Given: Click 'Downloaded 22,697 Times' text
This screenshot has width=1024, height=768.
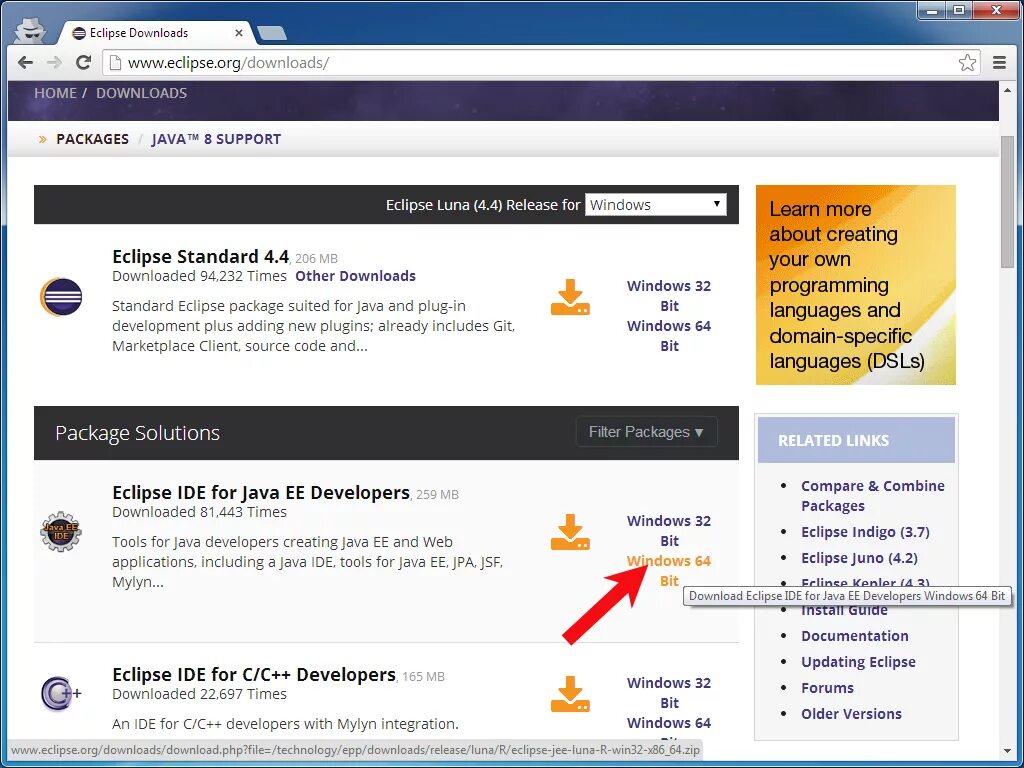Looking at the screenshot, I should pos(199,694).
